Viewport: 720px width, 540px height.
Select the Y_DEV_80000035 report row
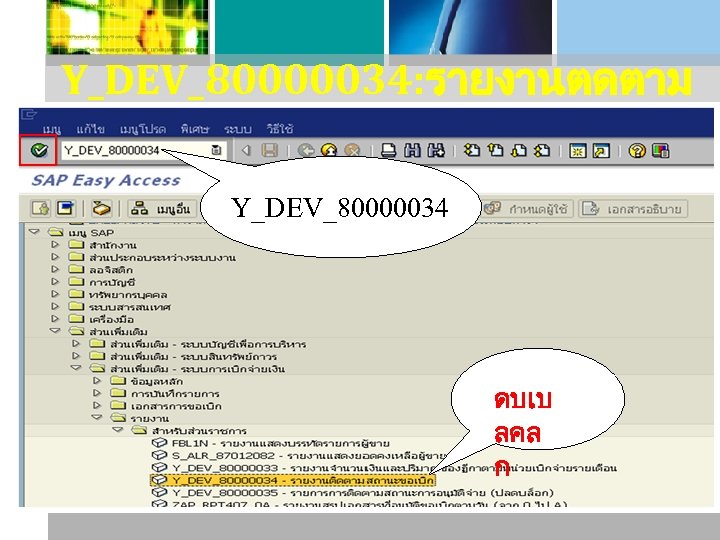[x=353, y=493]
